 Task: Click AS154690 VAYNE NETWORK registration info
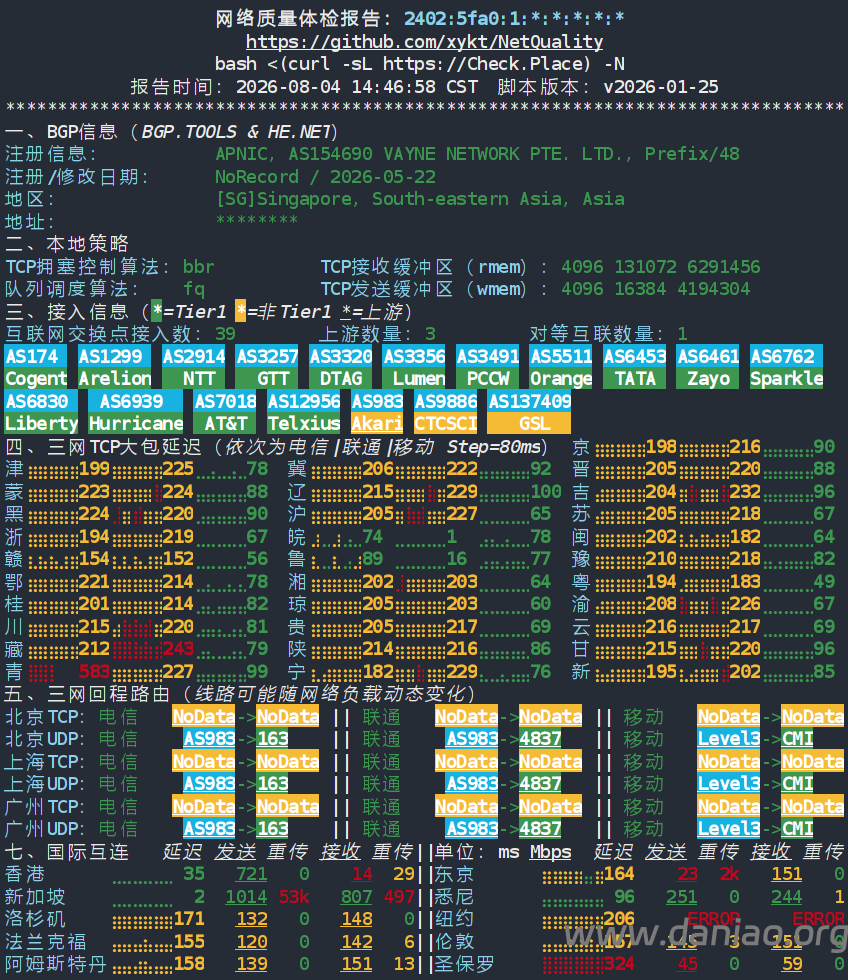(x=477, y=154)
